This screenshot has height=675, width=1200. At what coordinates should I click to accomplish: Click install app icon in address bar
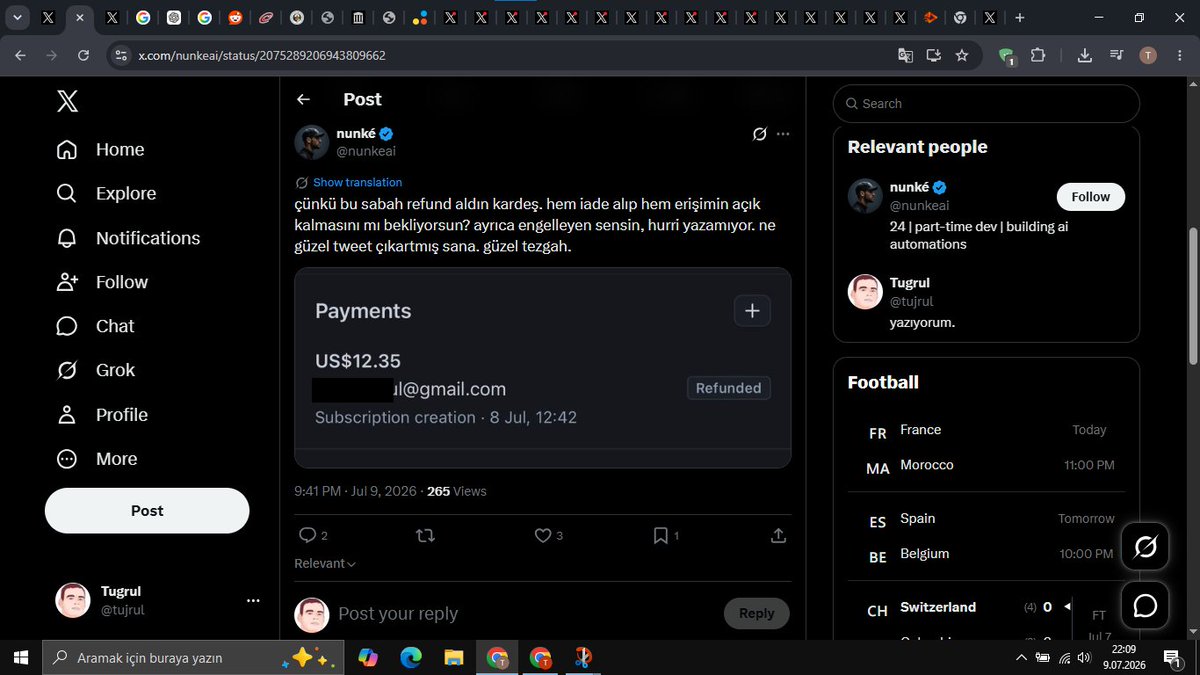933,56
